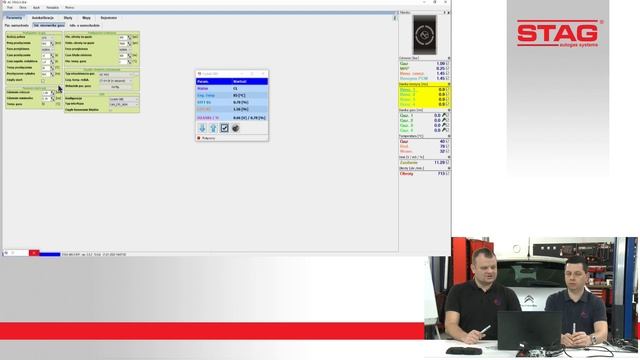The image size is (640, 360).
Task: Open the injector settings icon for Gaz. 4
Action: point(444,130)
